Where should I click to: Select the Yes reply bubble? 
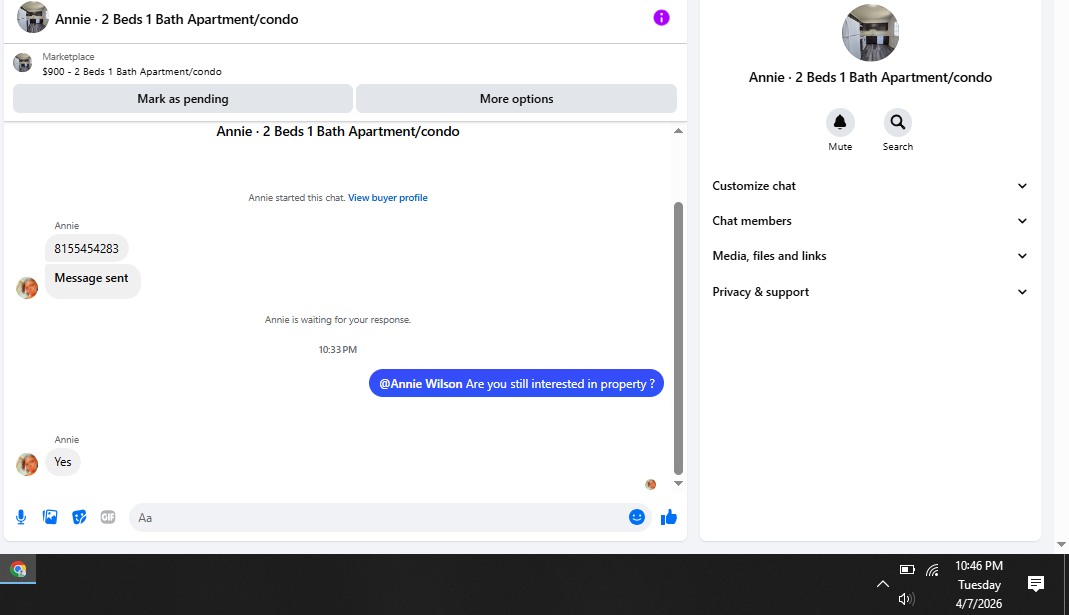pos(63,462)
